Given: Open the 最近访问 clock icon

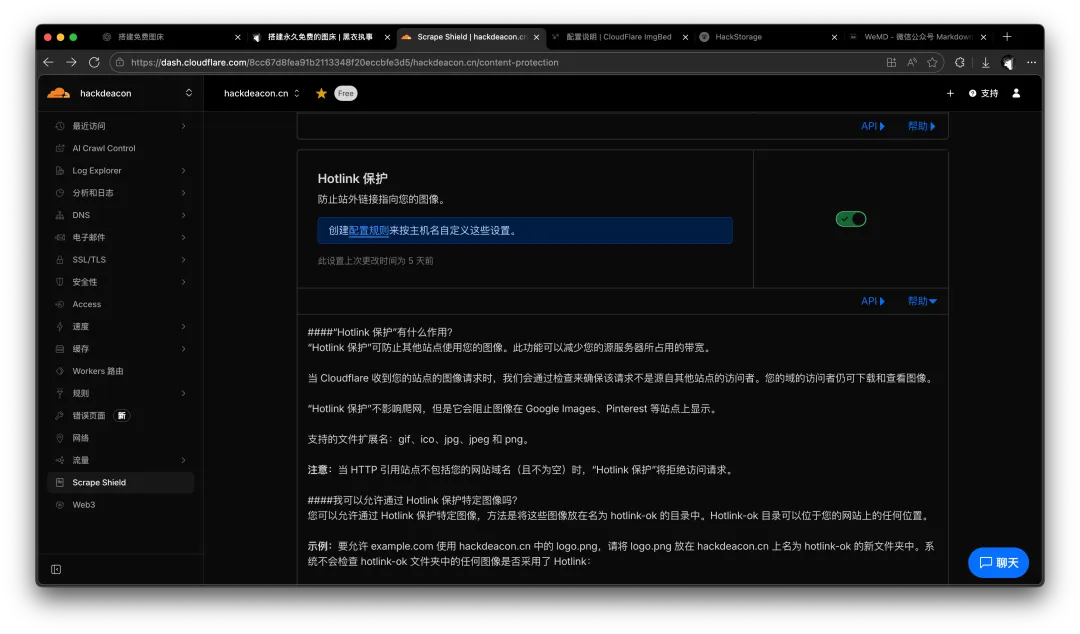Looking at the screenshot, I should [60, 126].
